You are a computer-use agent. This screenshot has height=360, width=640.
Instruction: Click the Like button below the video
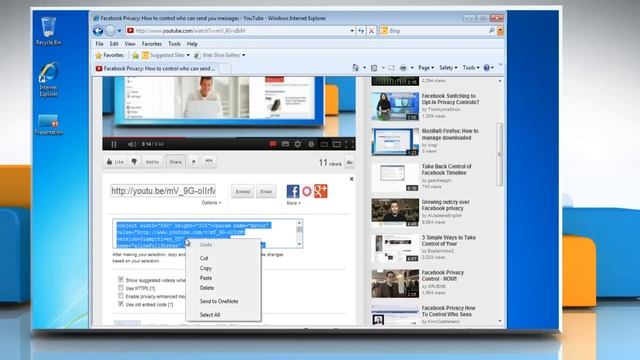(115, 162)
